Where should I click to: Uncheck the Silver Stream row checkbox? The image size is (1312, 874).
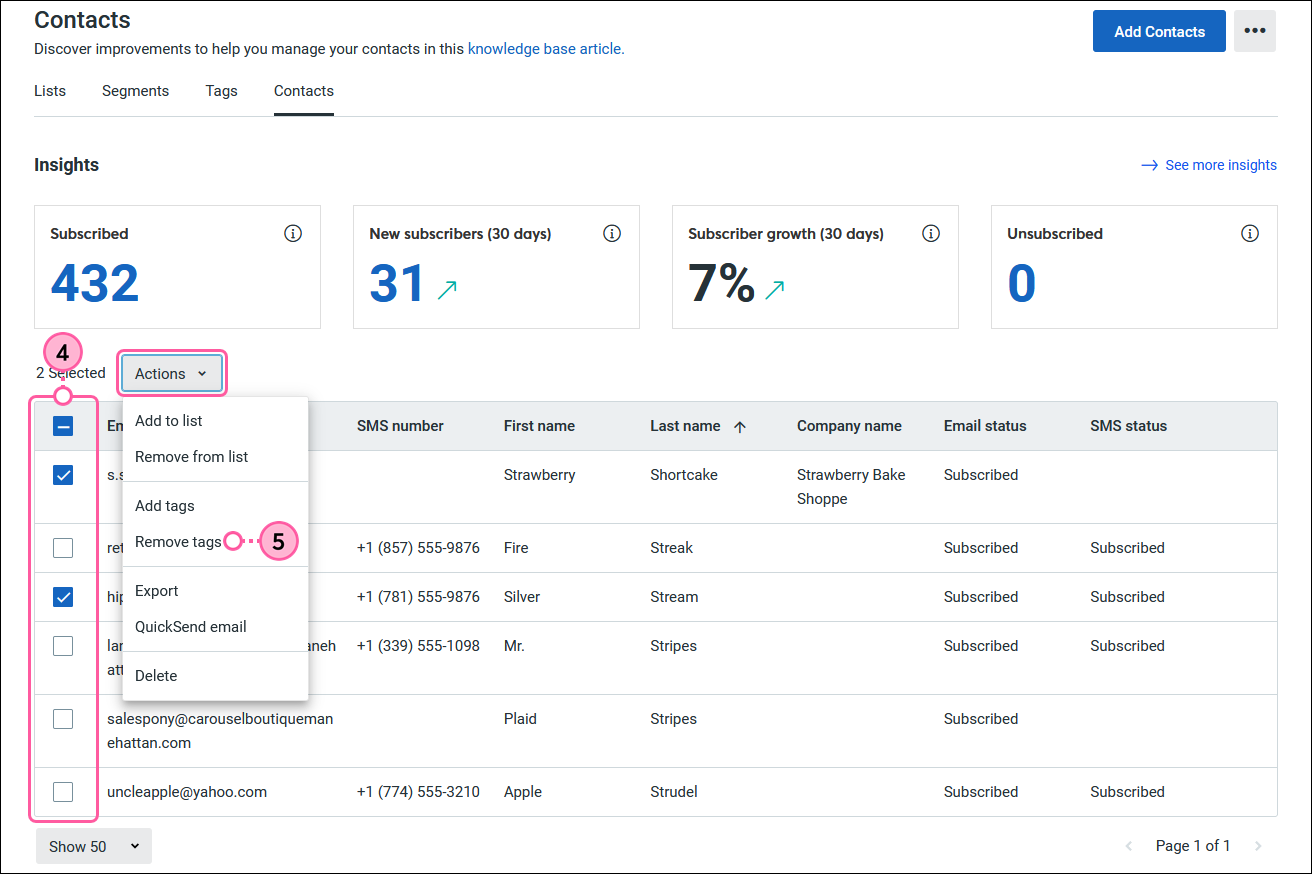pyautogui.click(x=63, y=597)
